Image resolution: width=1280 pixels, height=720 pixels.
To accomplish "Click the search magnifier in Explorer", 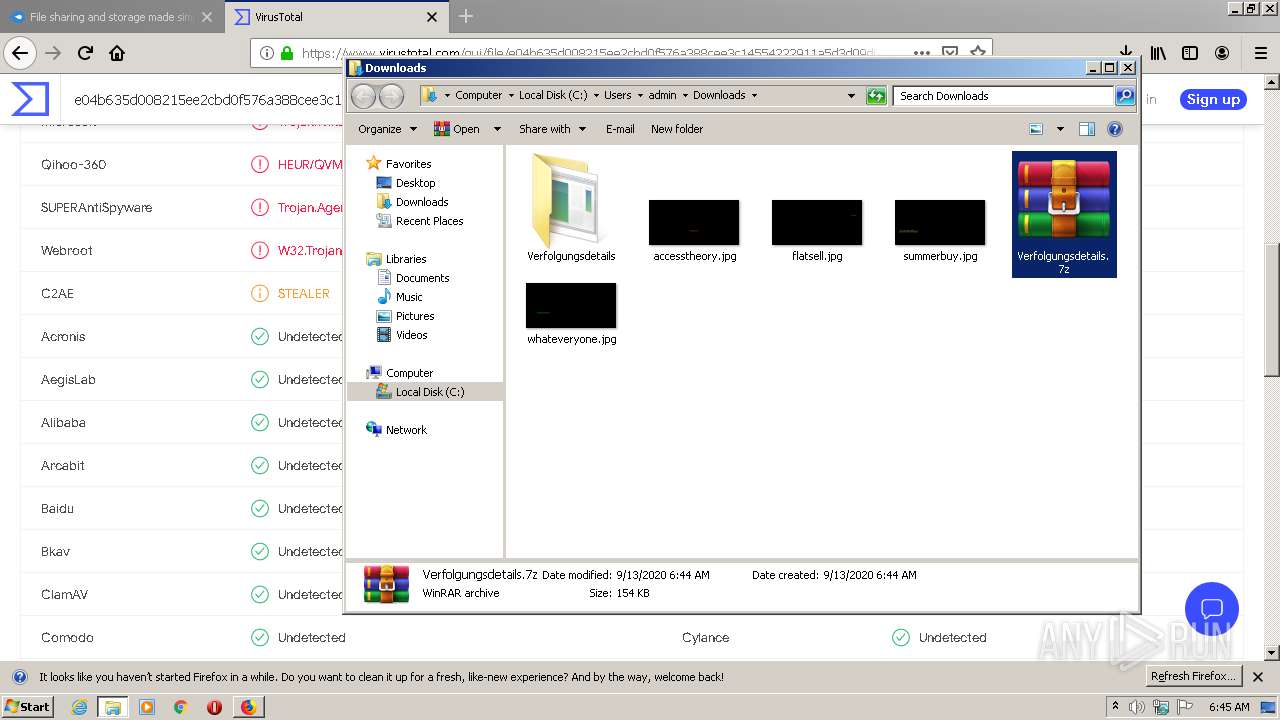I will click(1125, 96).
